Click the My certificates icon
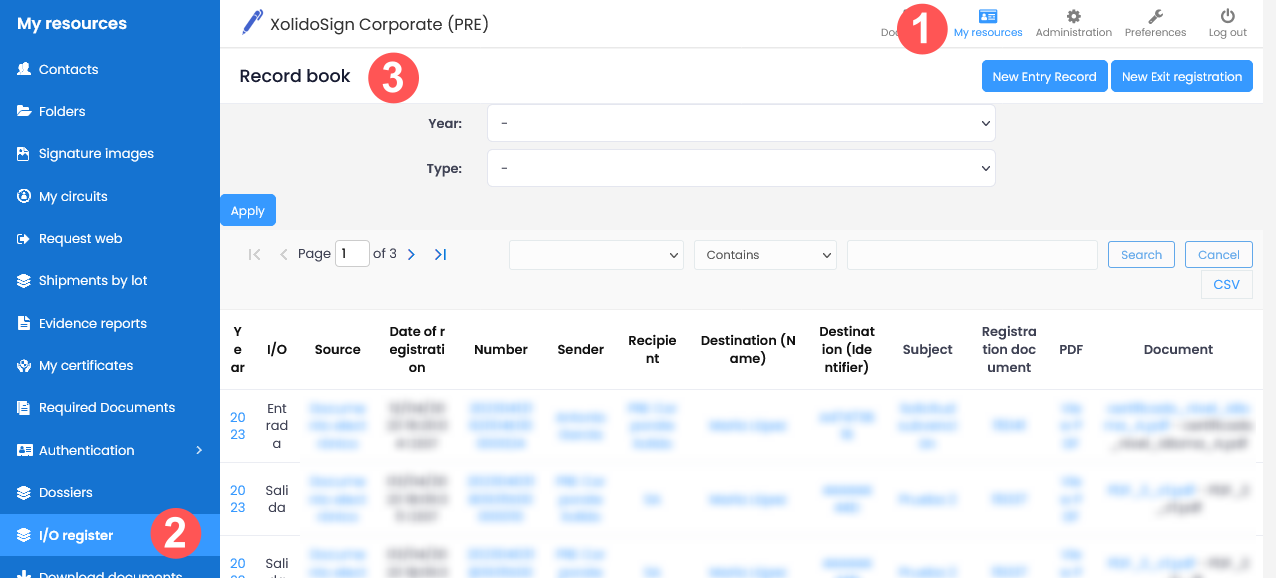Screen dimensions: 1276x578 pos(24,365)
